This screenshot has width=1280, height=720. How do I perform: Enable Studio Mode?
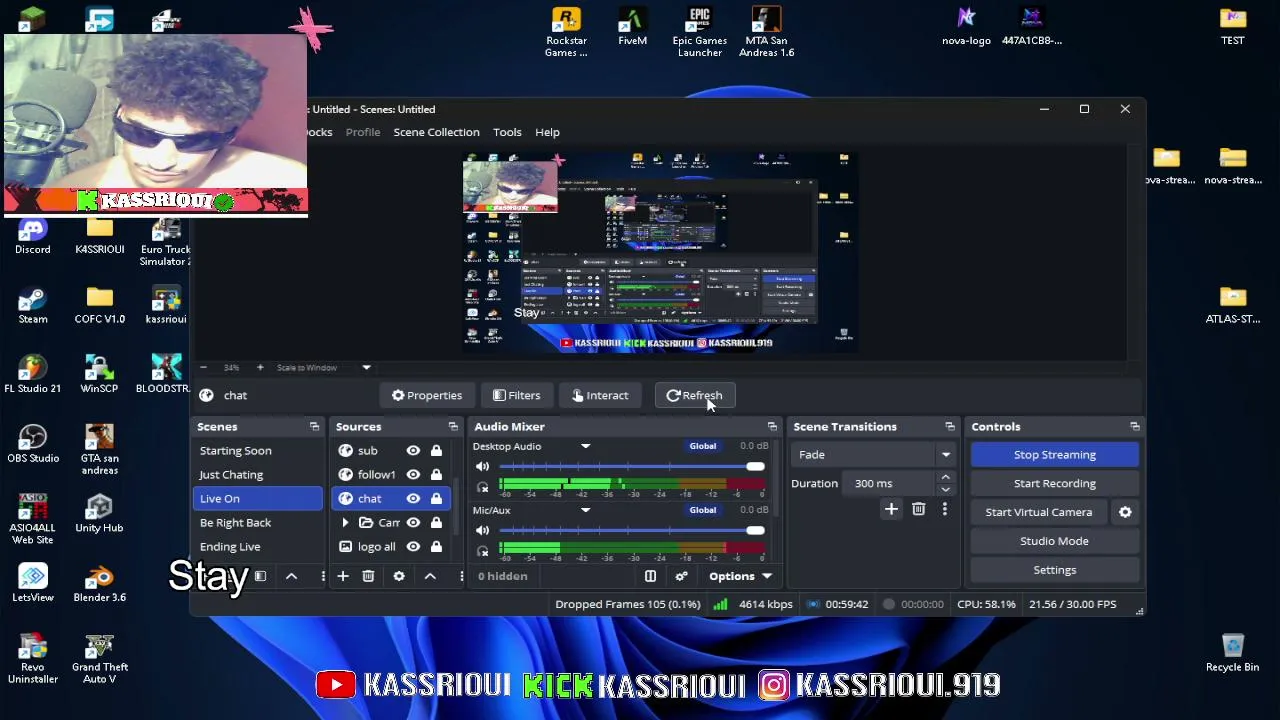click(1054, 541)
